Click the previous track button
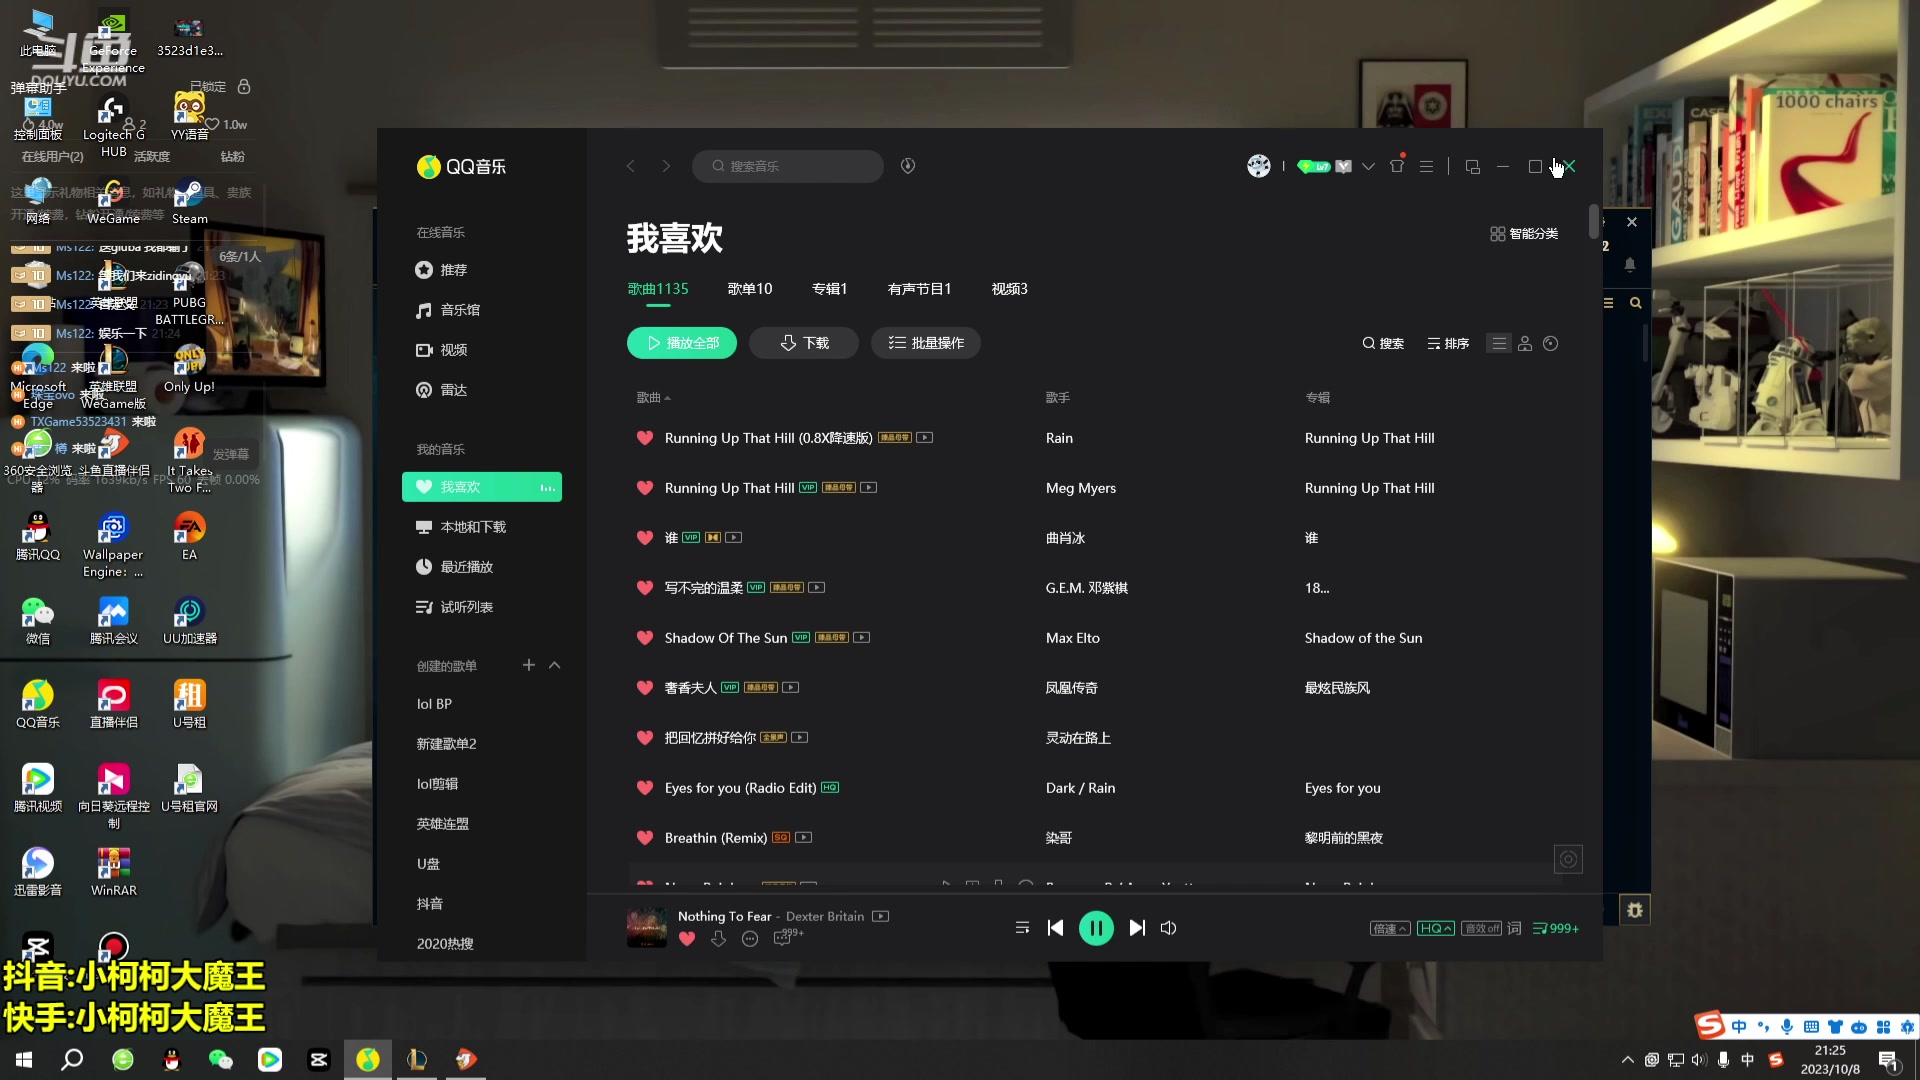 1055,927
